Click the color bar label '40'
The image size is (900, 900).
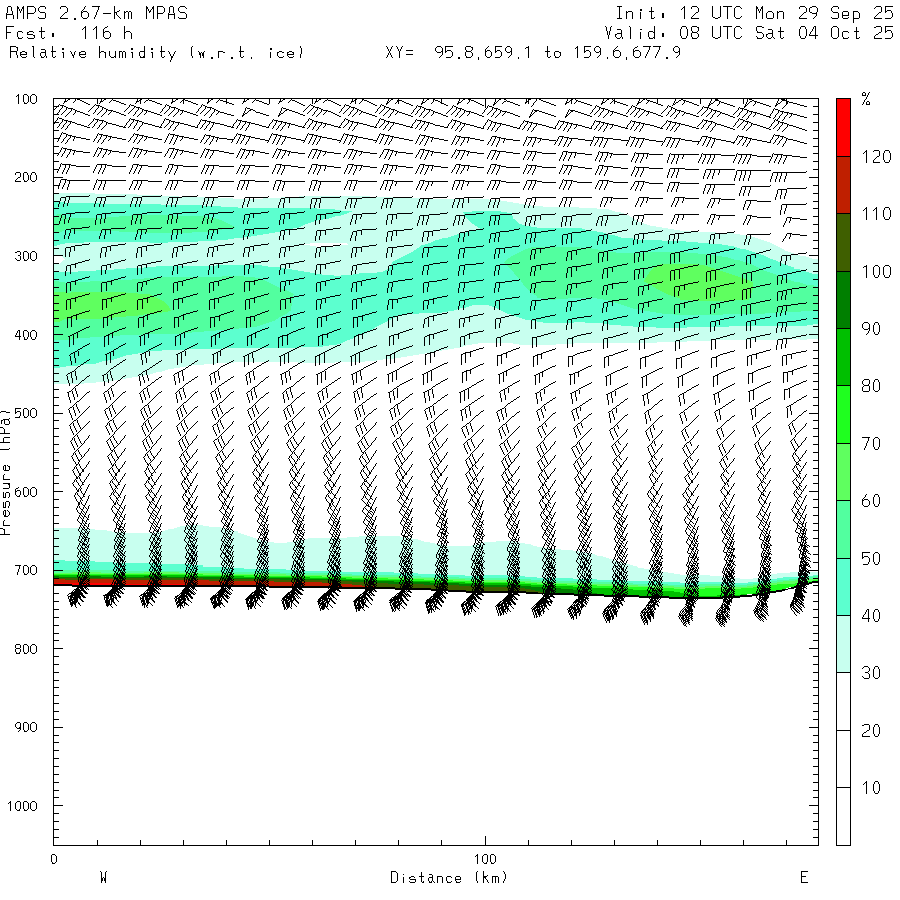click(x=871, y=616)
